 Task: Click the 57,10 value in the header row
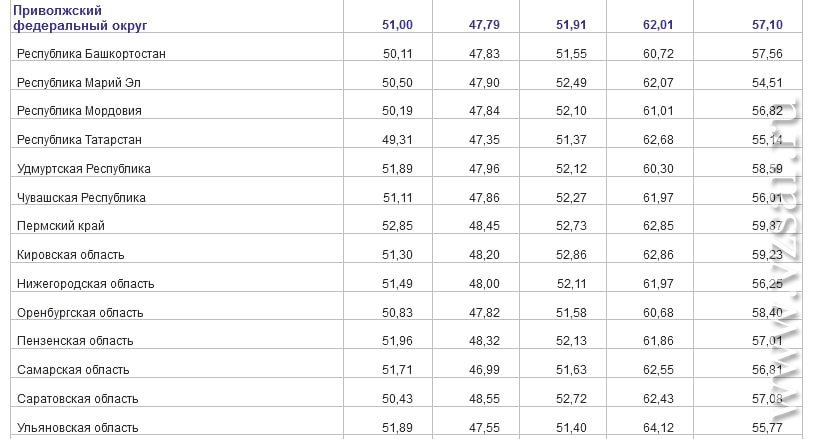767,24
